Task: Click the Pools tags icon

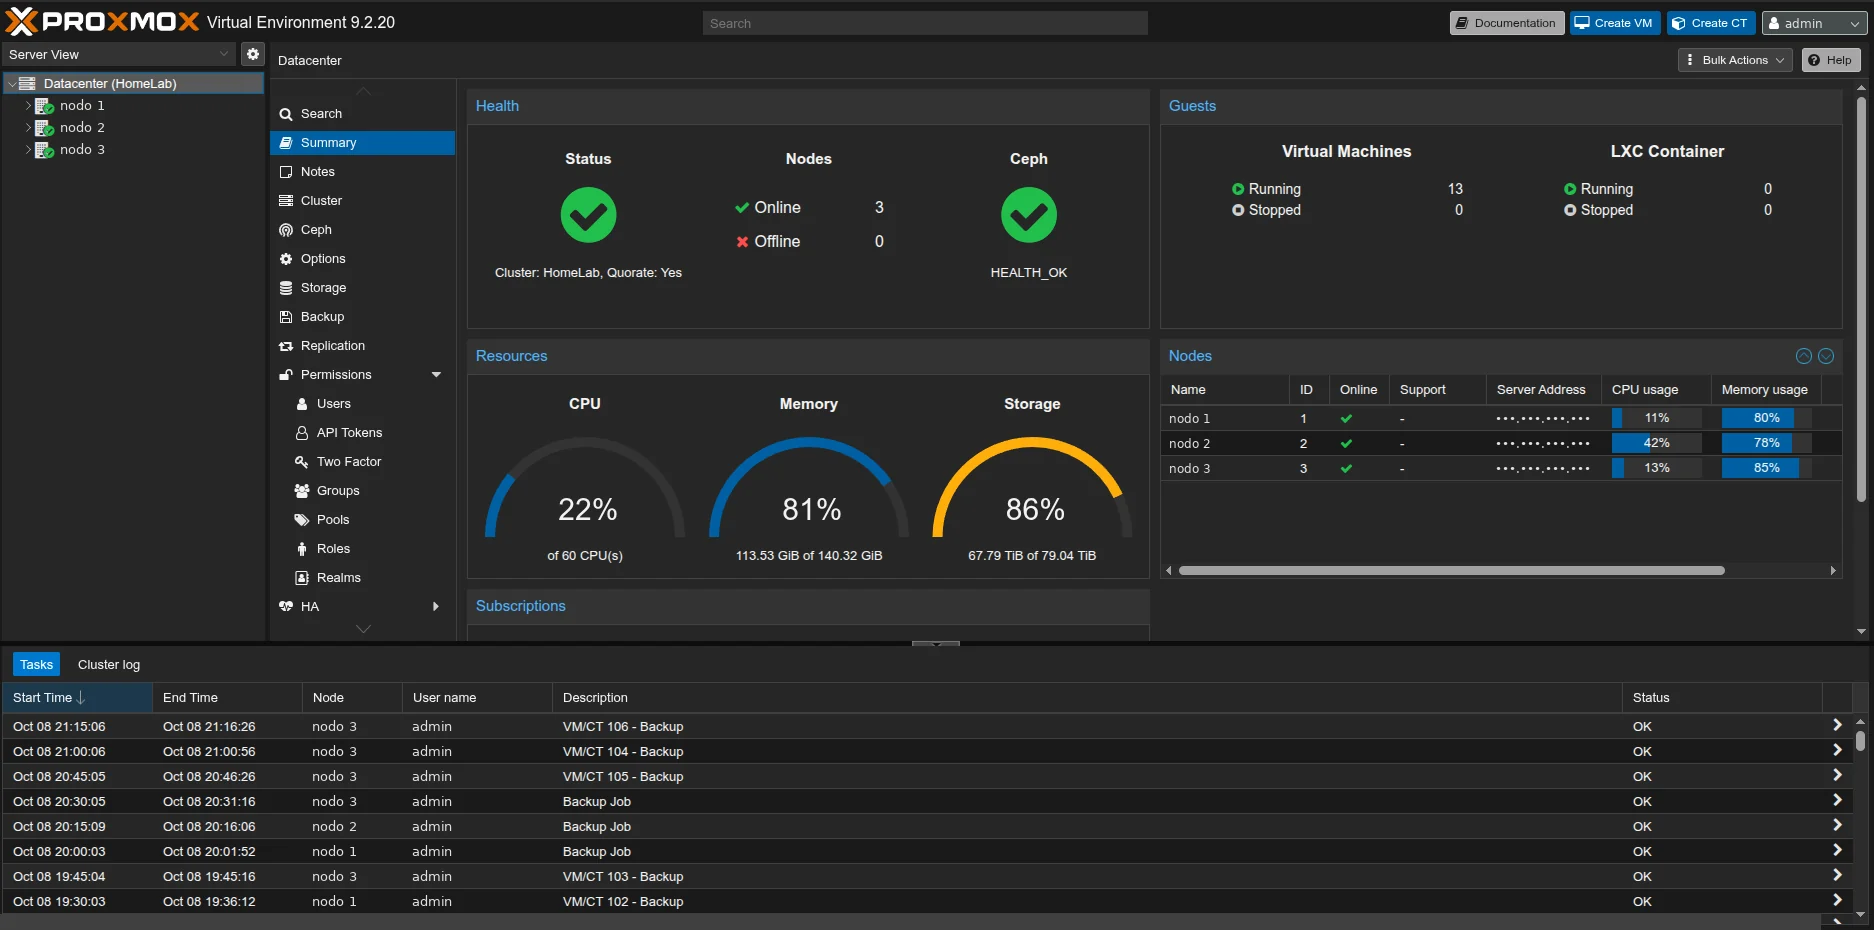Action: (302, 520)
